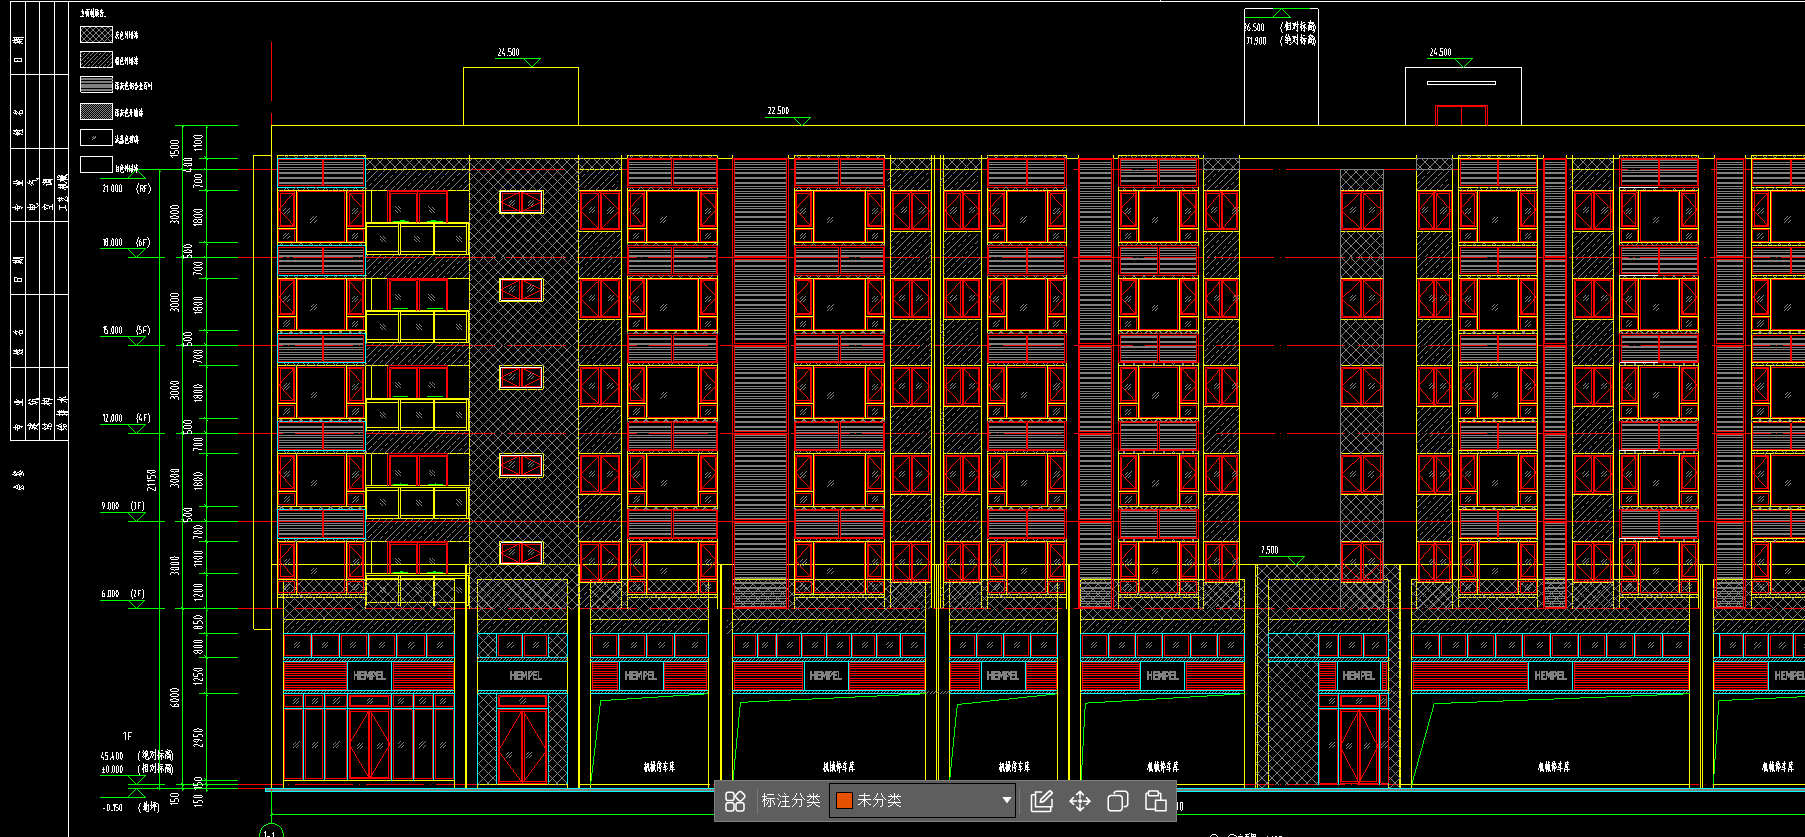
Task: Click the 2950 vertical dimension text
Action: pyautogui.click(x=198, y=737)
